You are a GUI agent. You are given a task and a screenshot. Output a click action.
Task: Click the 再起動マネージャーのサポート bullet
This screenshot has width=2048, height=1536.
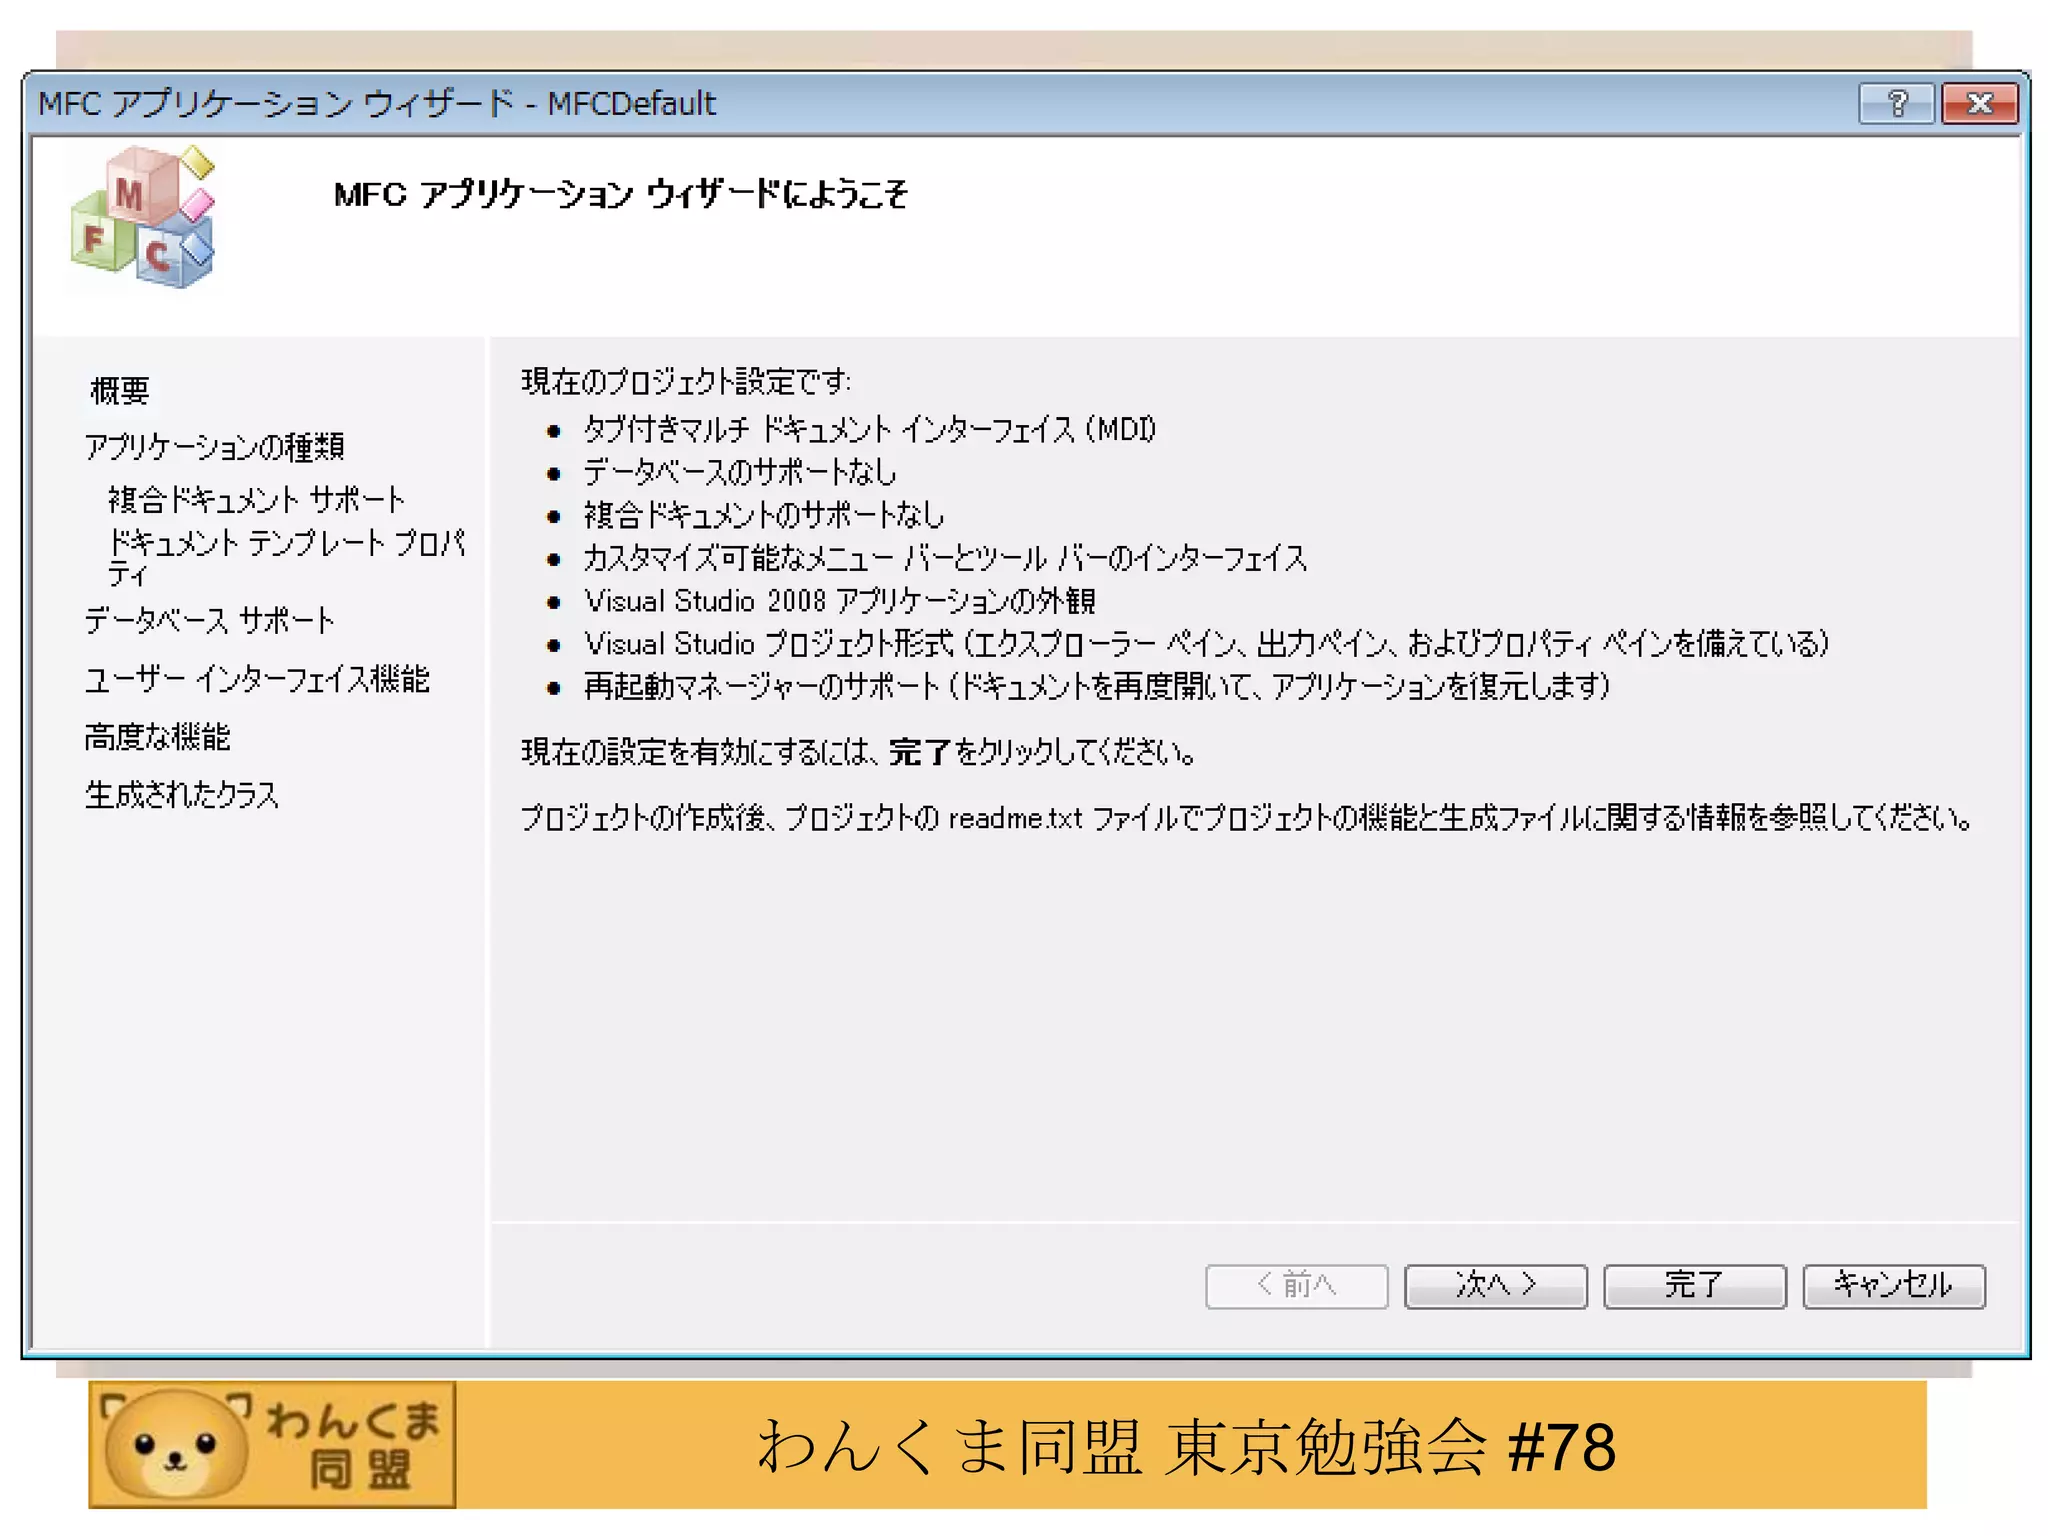1097,687
